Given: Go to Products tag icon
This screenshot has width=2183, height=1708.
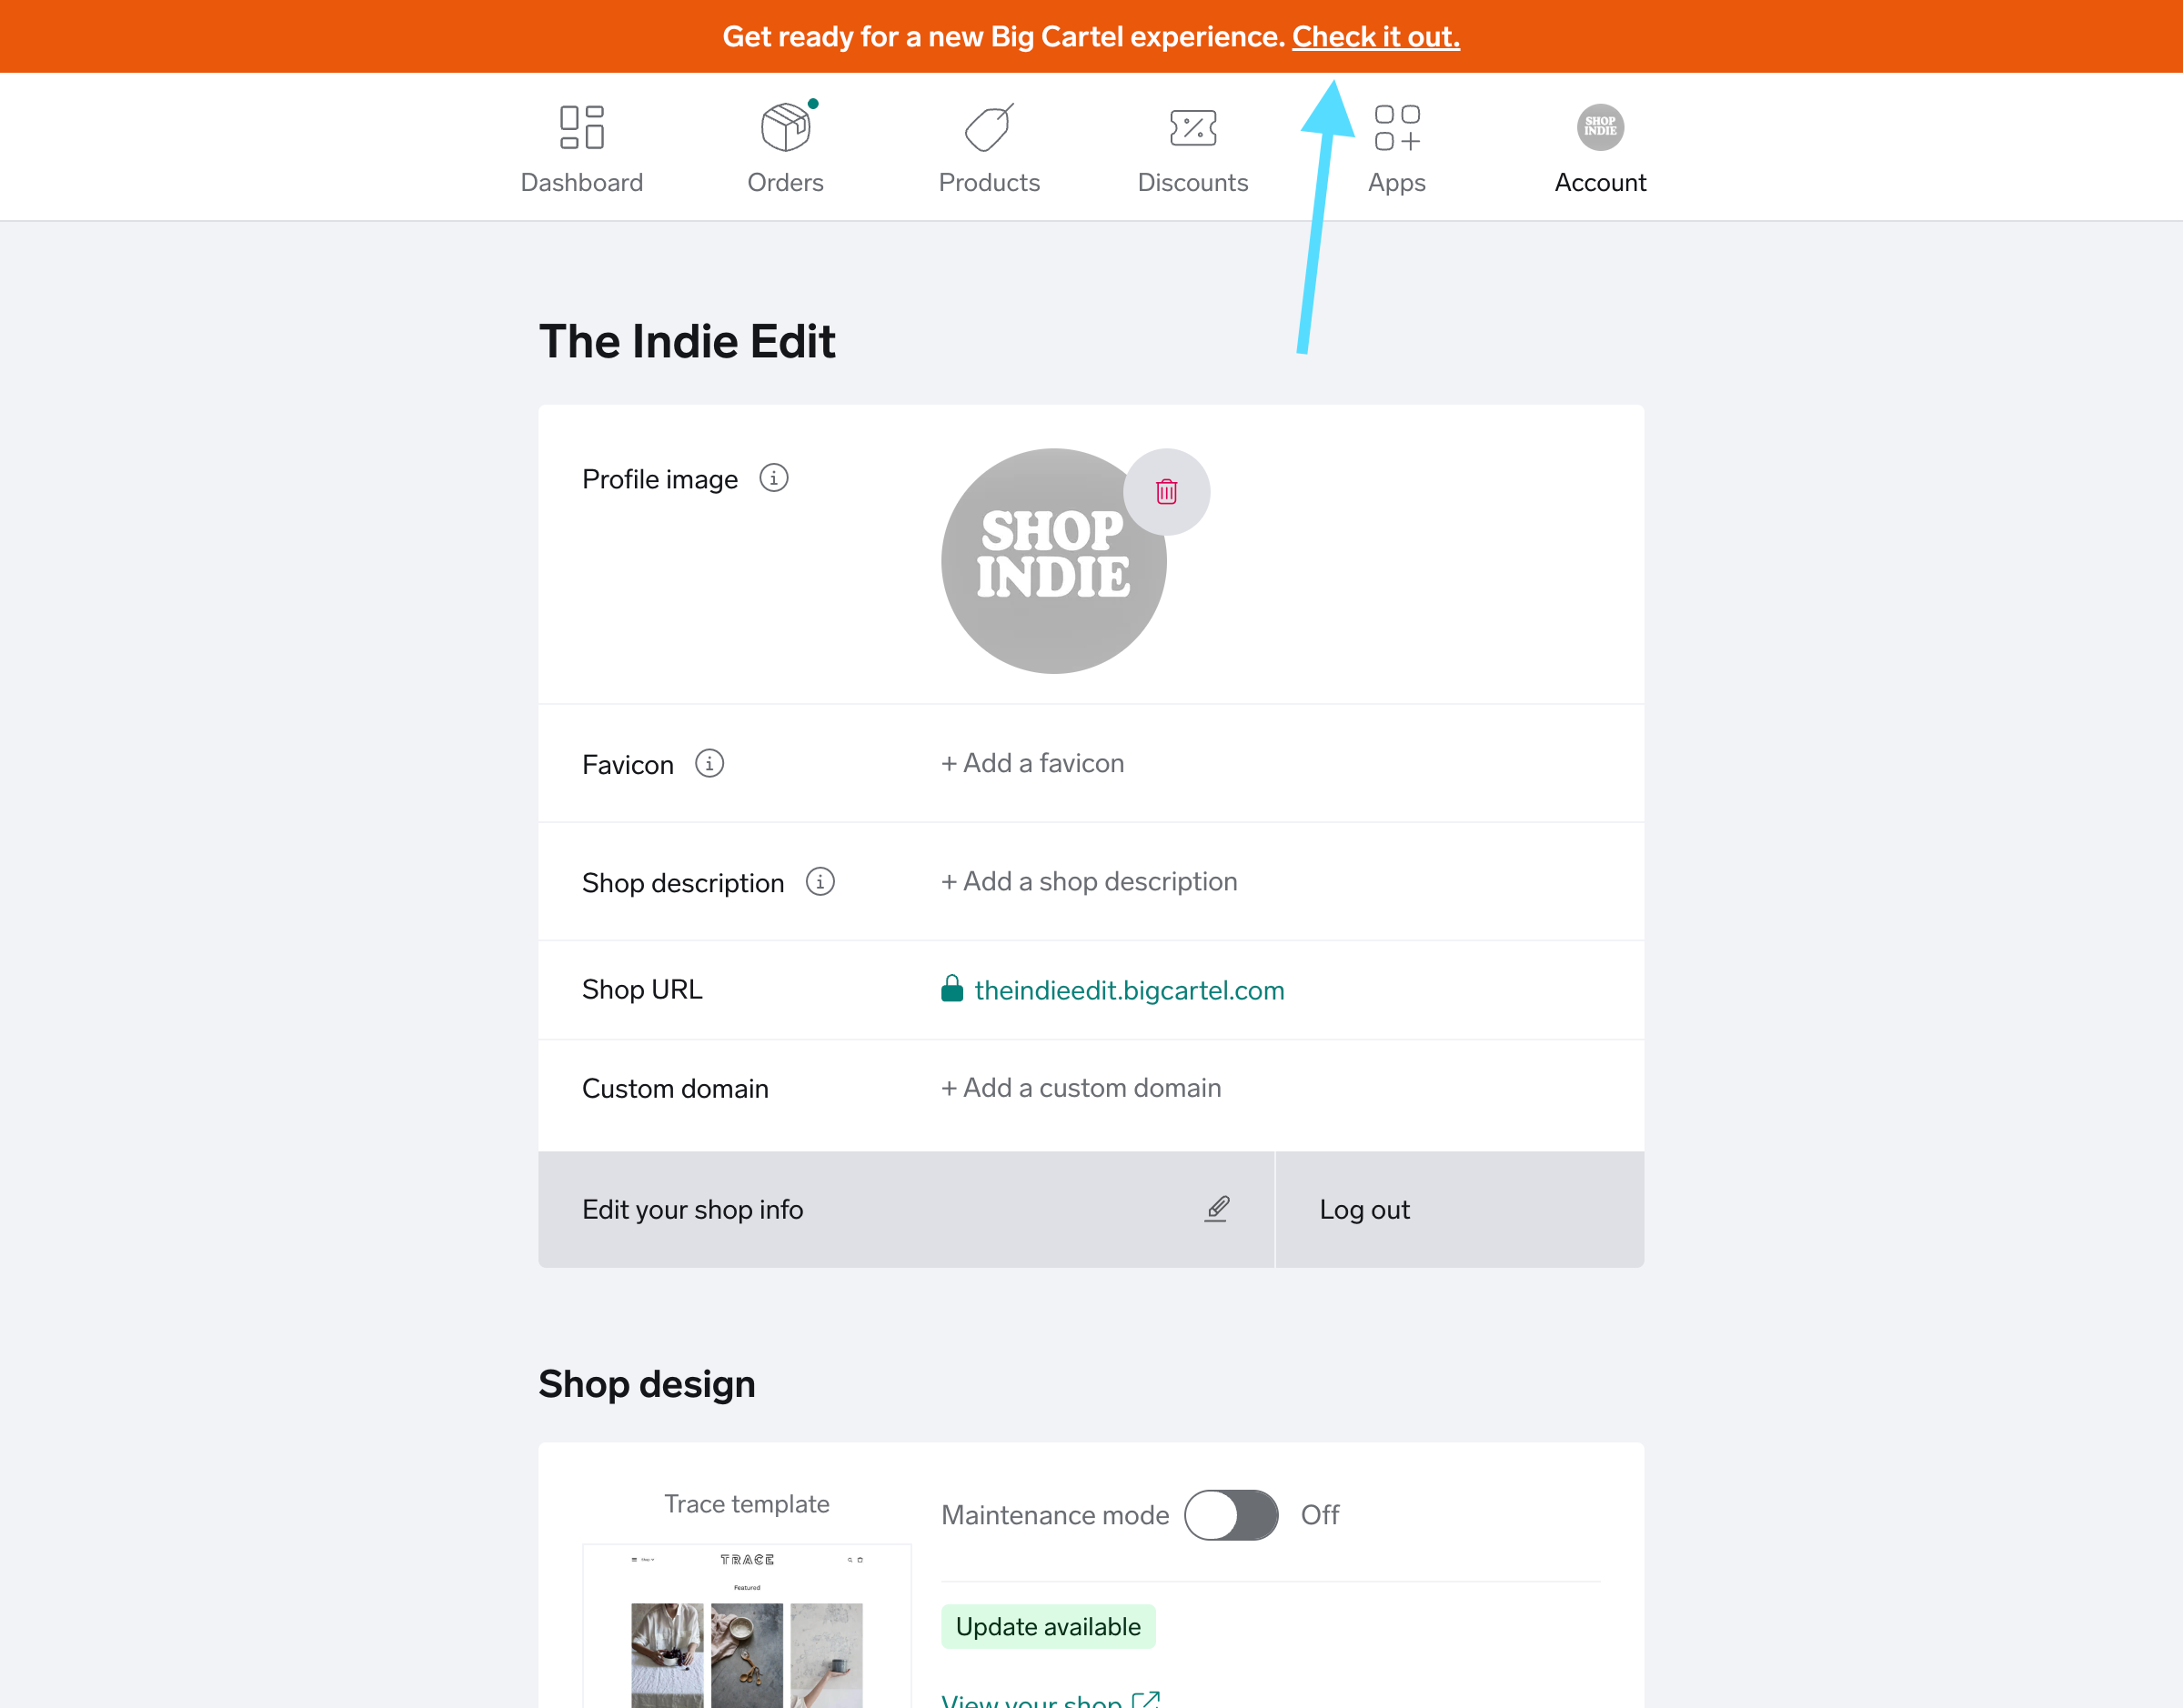Looking at the screenshot, I should pos(988,127).
